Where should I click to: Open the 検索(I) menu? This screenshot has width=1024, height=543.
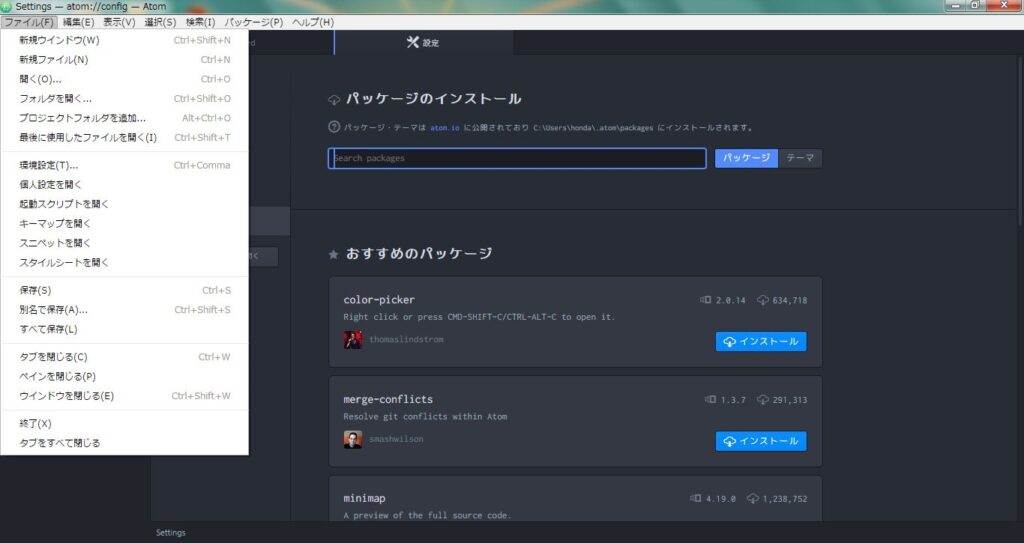pyautogui.click(x=200, y=22)
